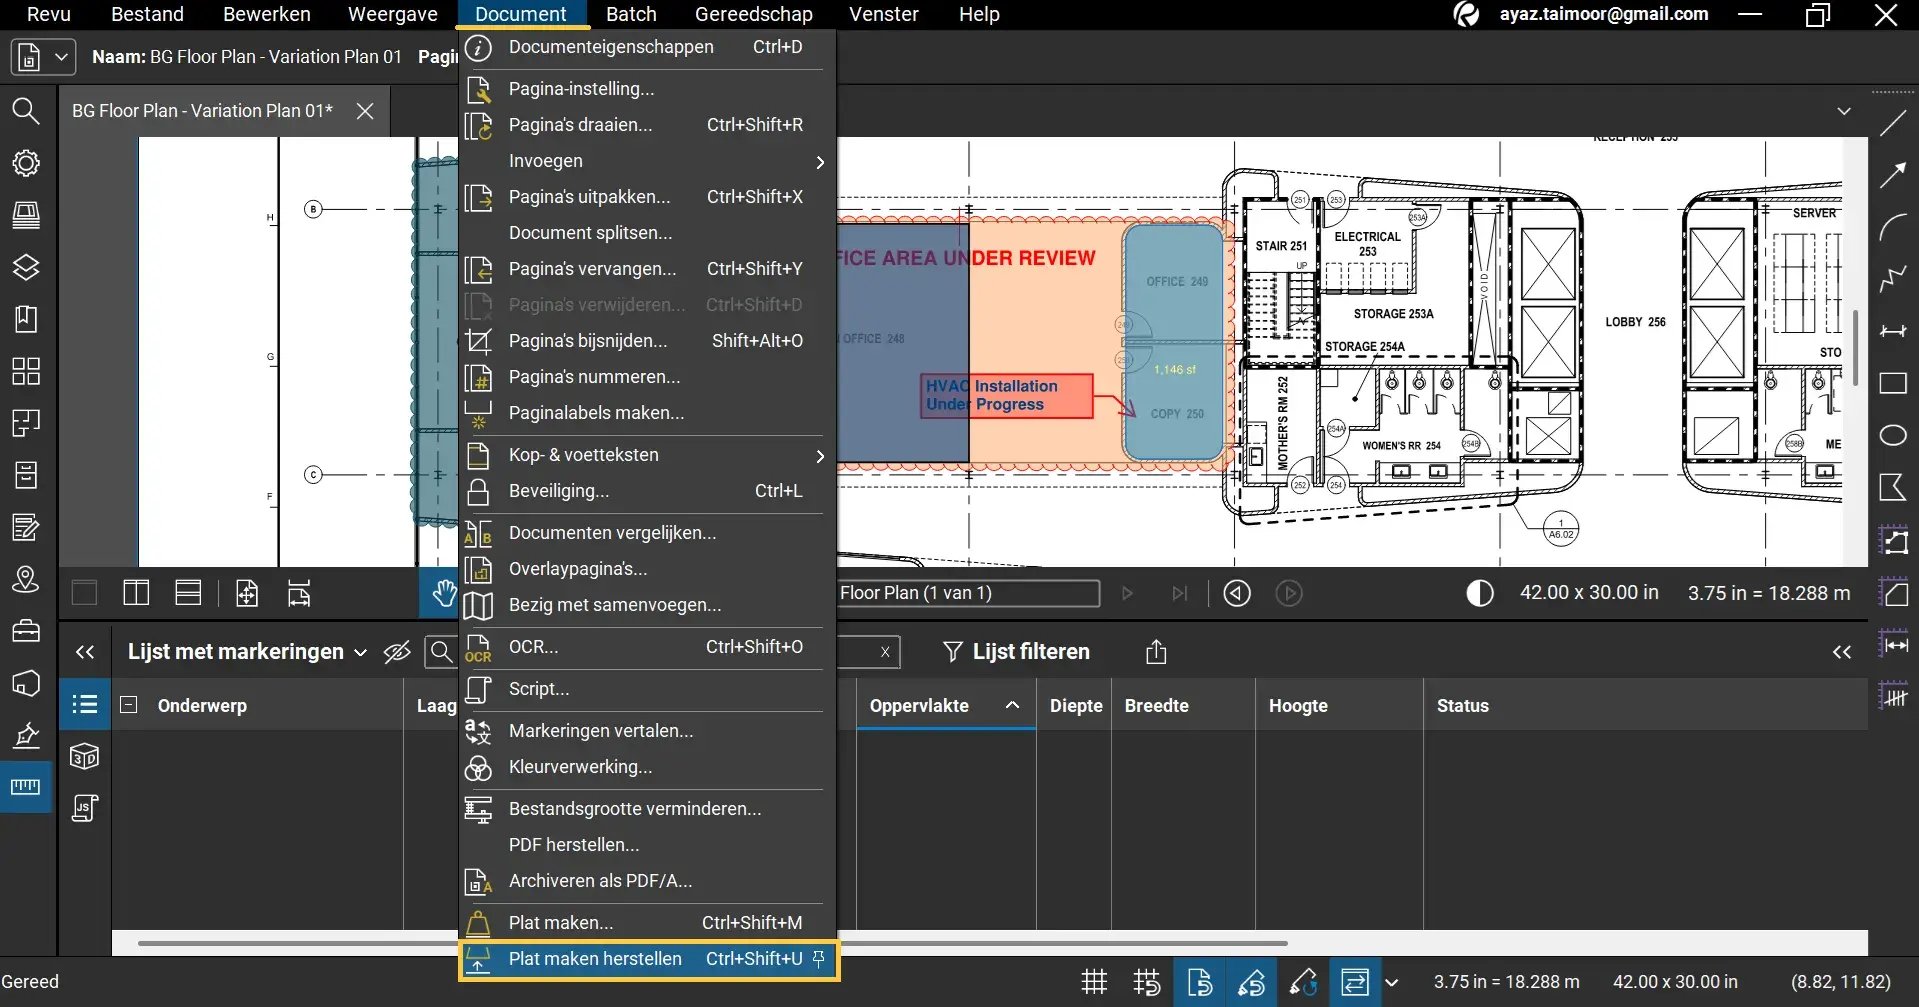
Task: Toggle hidden markups eye icon
Action: coord(397,652)
